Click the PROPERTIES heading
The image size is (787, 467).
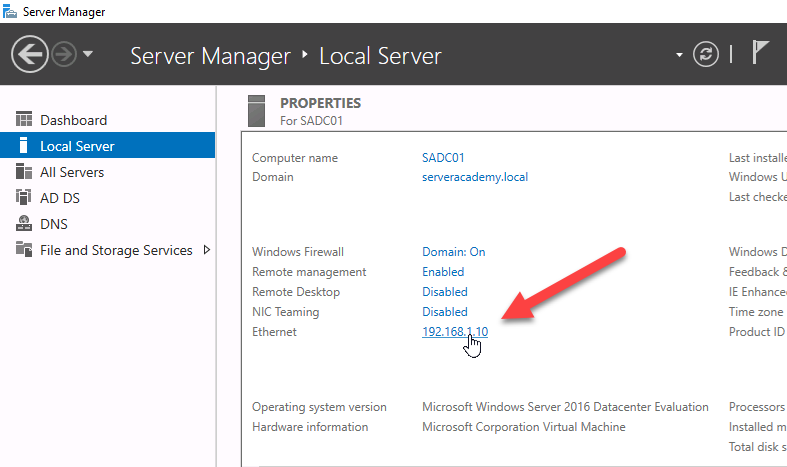pyautogui.click(x=320, y=103)
